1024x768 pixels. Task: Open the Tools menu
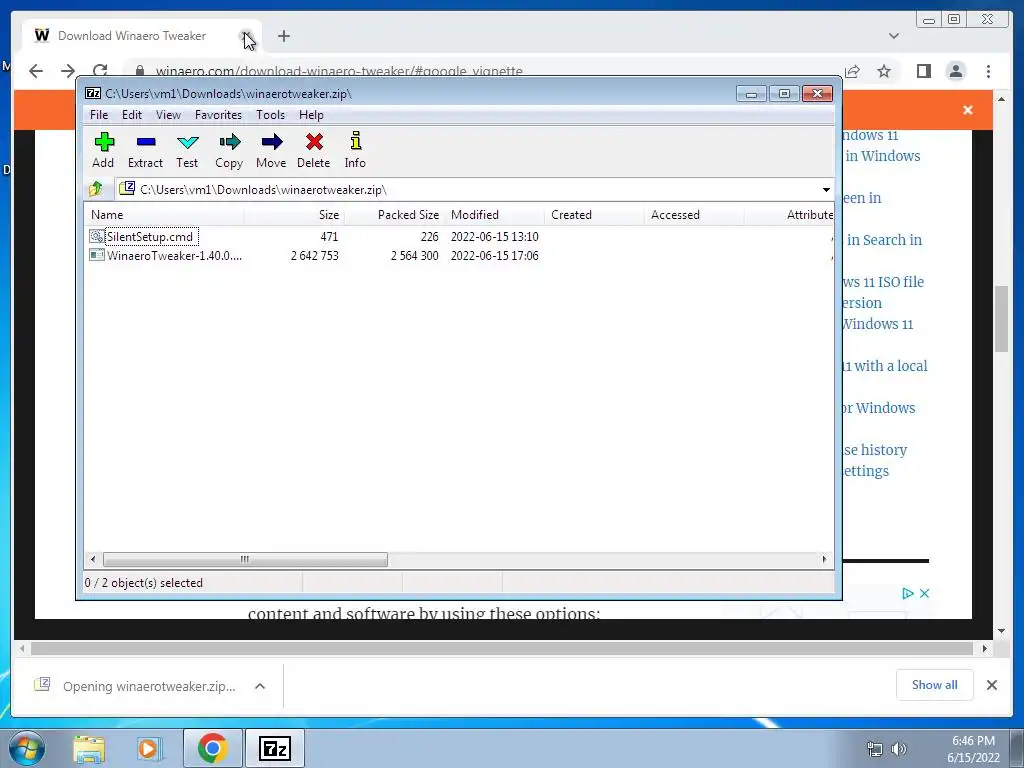270,115
